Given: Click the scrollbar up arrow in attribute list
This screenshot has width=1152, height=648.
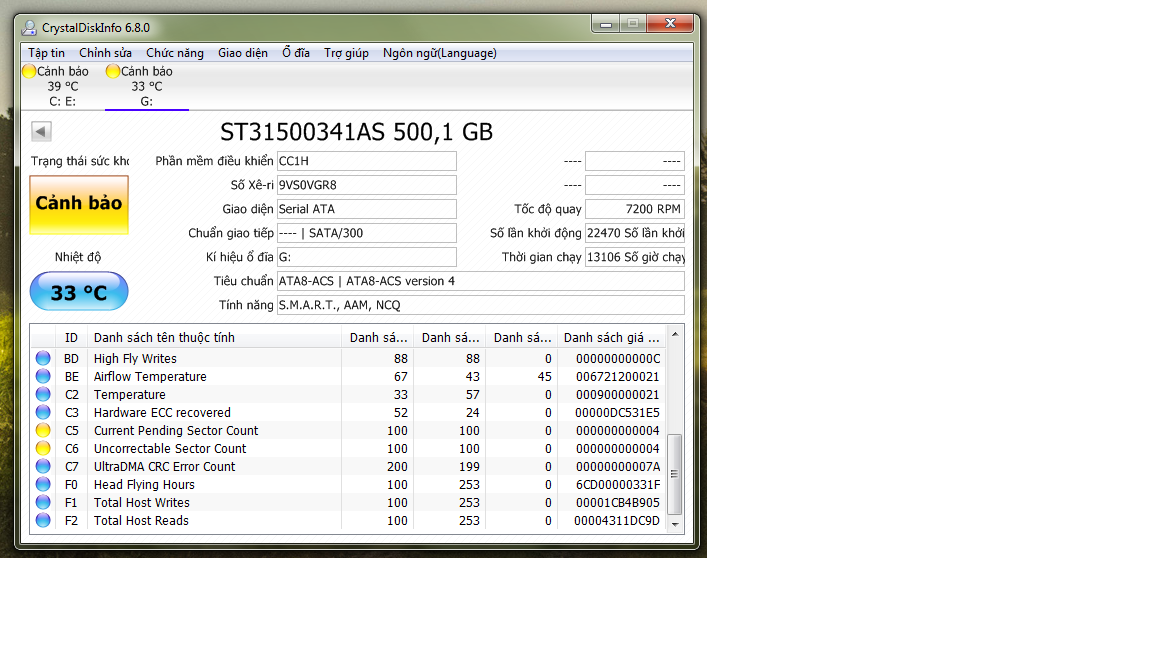Looking at the screenshot, I should pyautogui.click(x=675, y=334).
